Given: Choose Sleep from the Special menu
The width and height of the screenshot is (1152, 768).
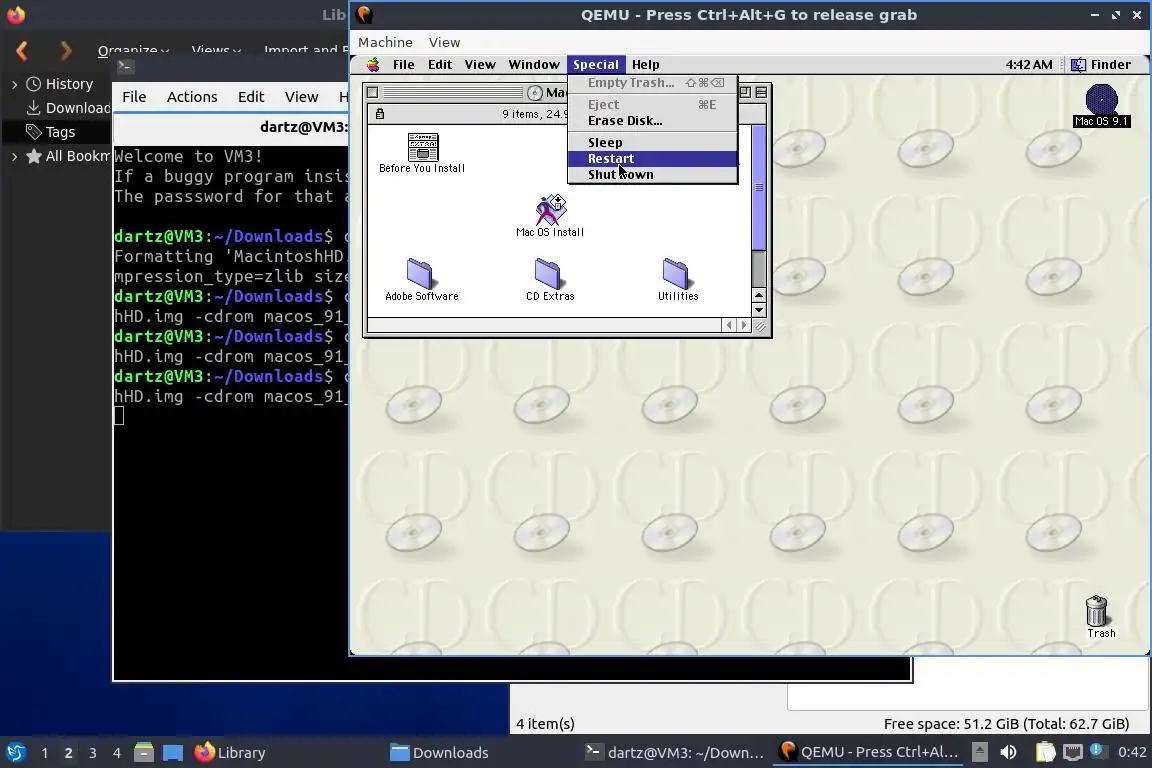Looking at the screenshot, I should point(652,143).
